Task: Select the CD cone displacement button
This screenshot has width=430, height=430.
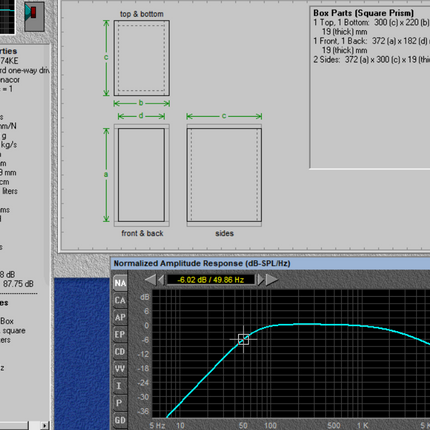Action: 120,352
